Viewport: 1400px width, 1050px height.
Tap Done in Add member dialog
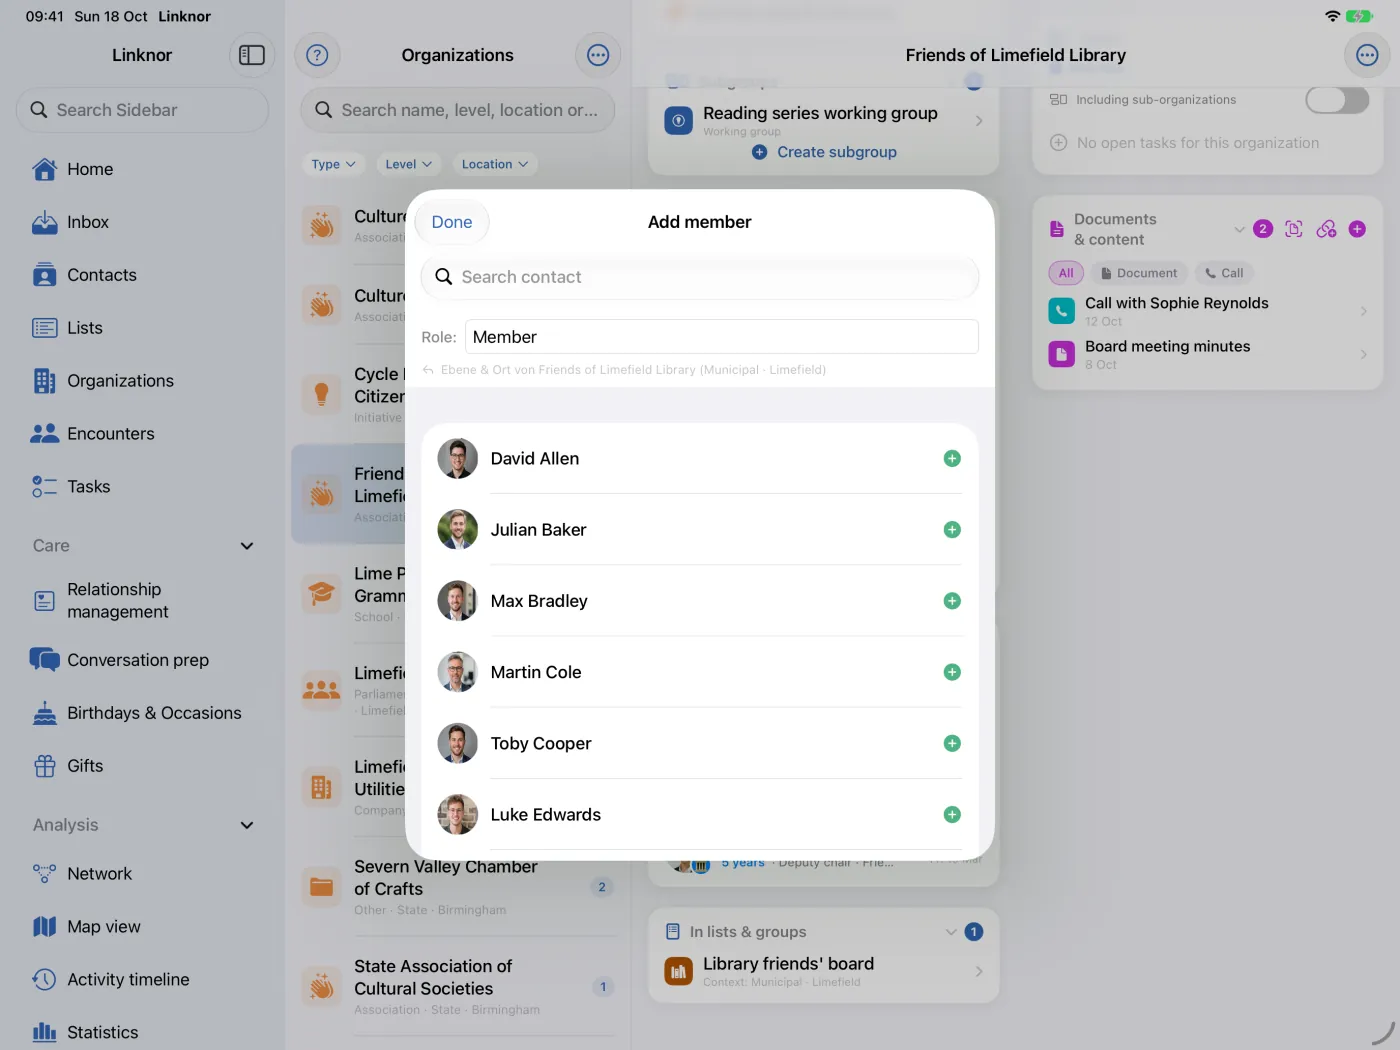(x=452, y=222)
